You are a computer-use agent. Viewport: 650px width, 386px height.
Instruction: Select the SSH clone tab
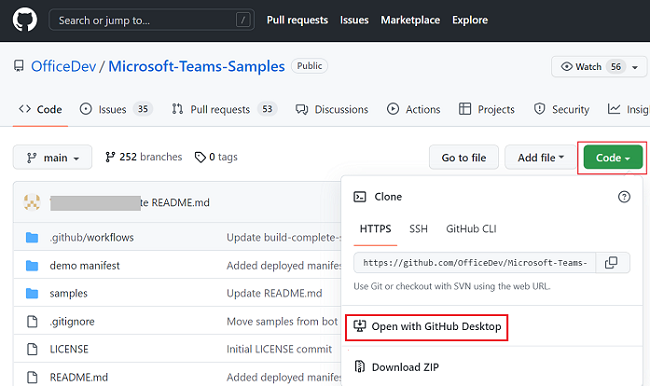[x=418, y=229]
